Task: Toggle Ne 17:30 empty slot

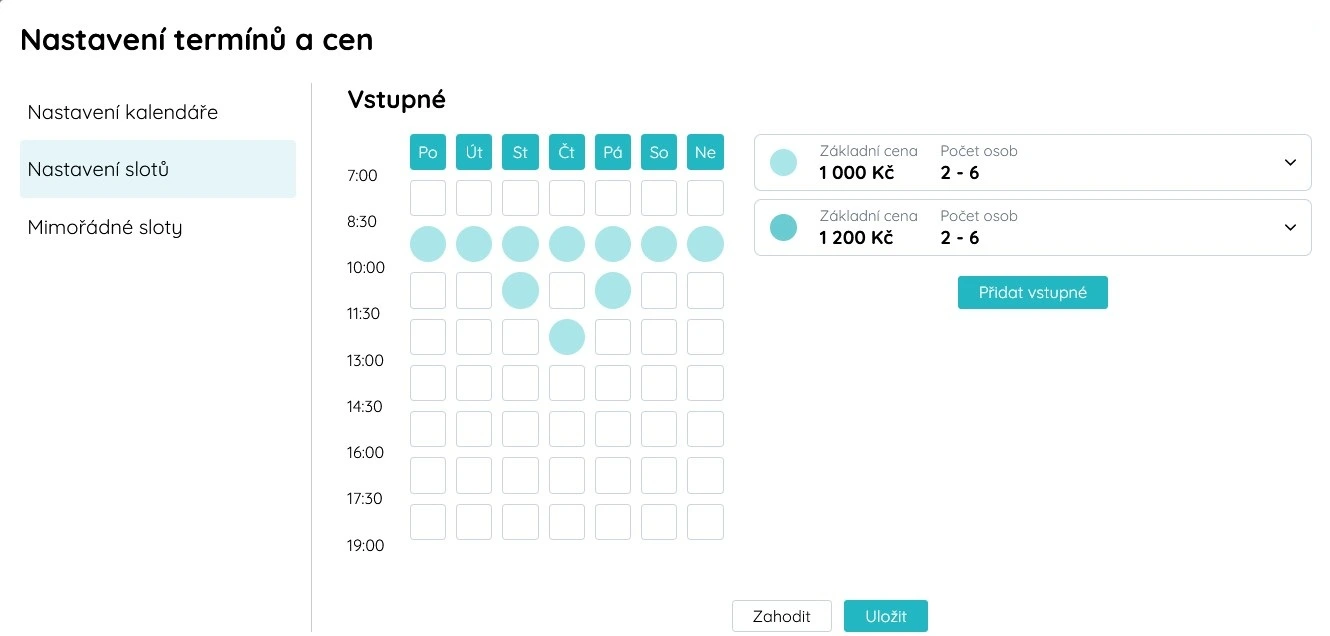Action: tap(705, 522)
